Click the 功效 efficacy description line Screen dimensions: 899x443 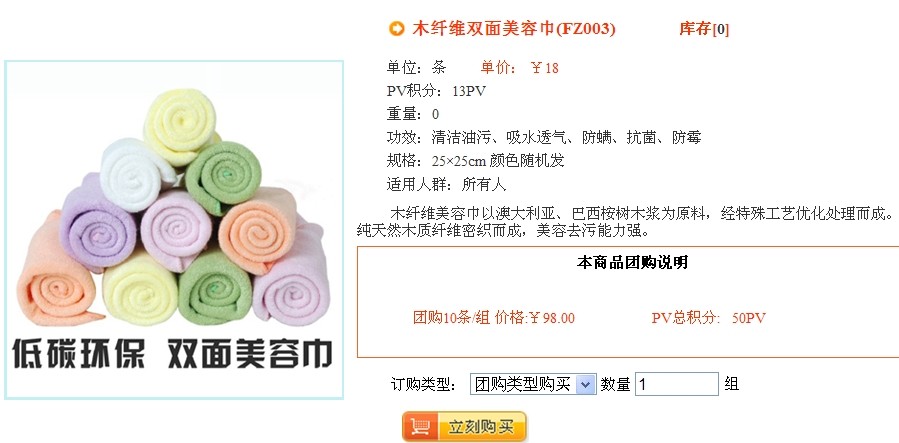click(544, 138)
